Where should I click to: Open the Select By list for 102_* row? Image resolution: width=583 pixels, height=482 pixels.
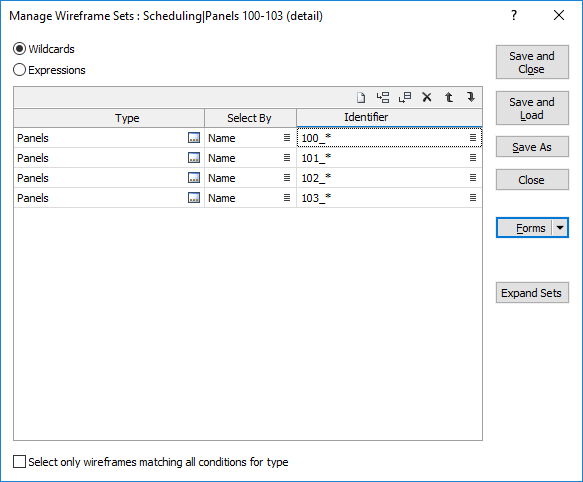tap(287, 178)
